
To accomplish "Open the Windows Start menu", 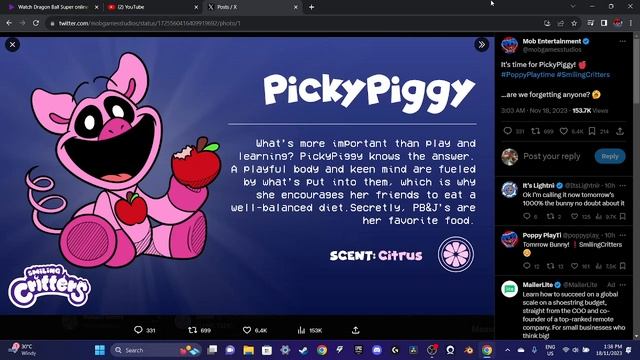I will tap(100, 350).
